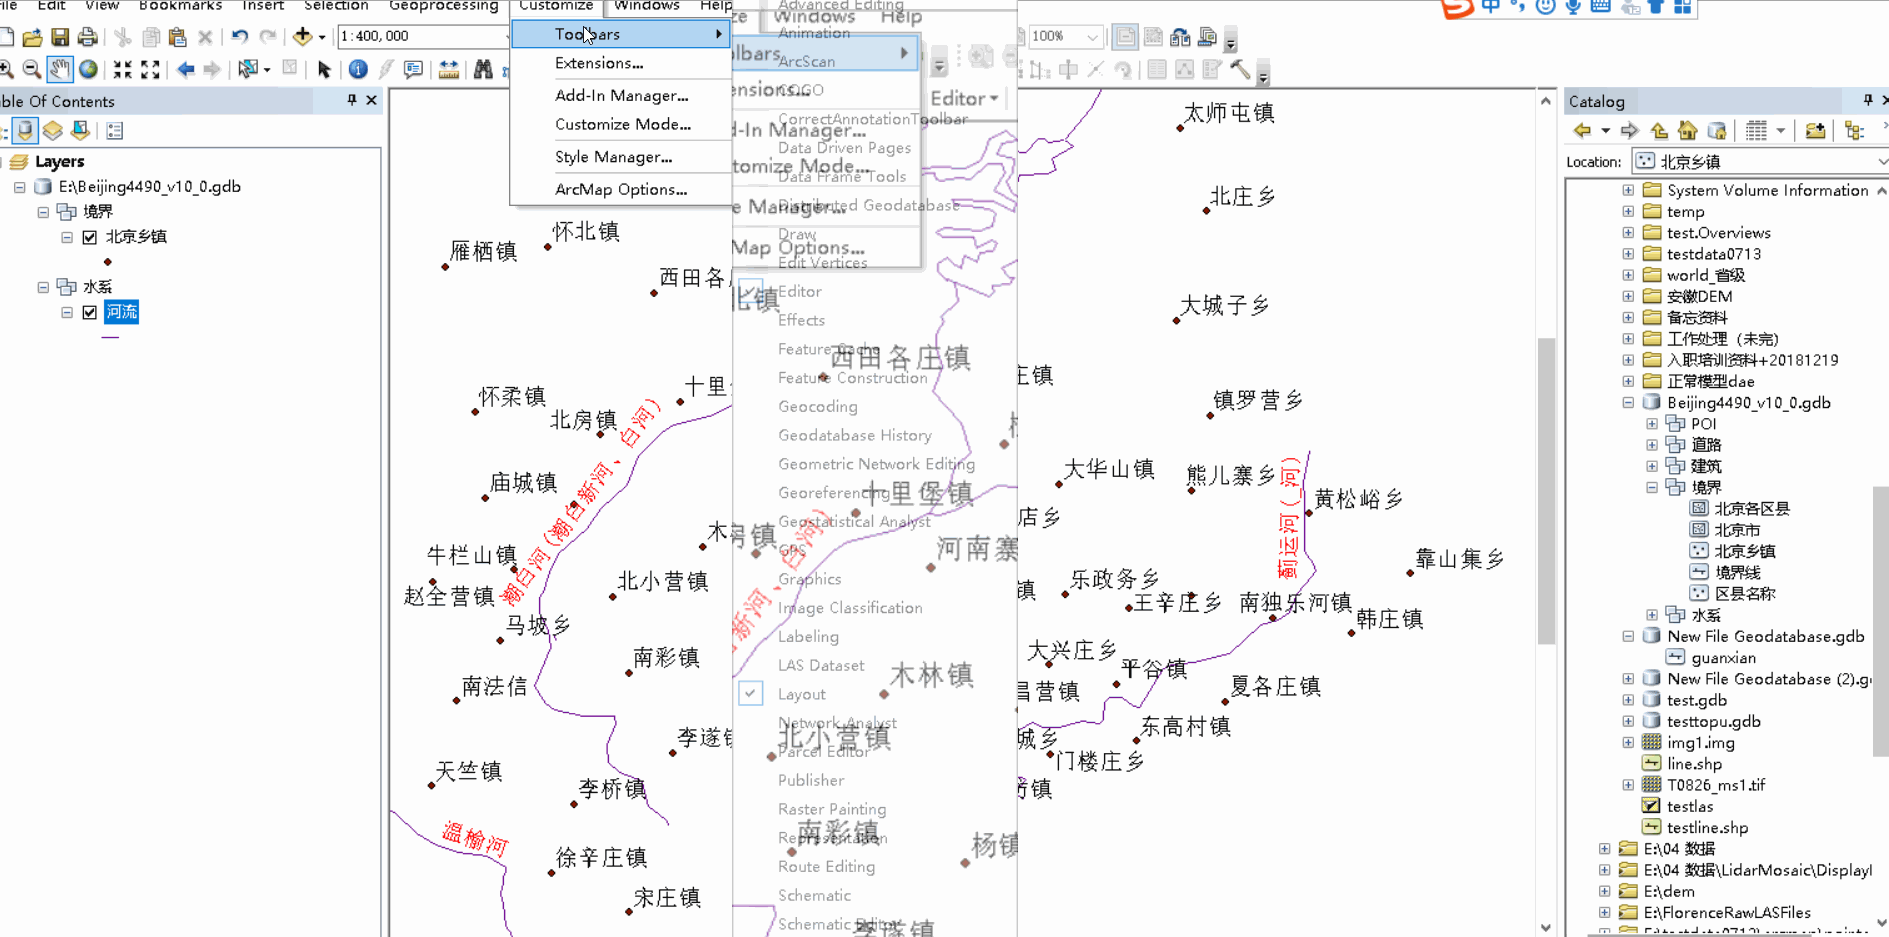
Task: Open the Measure tool
Action: click(448, 69)
